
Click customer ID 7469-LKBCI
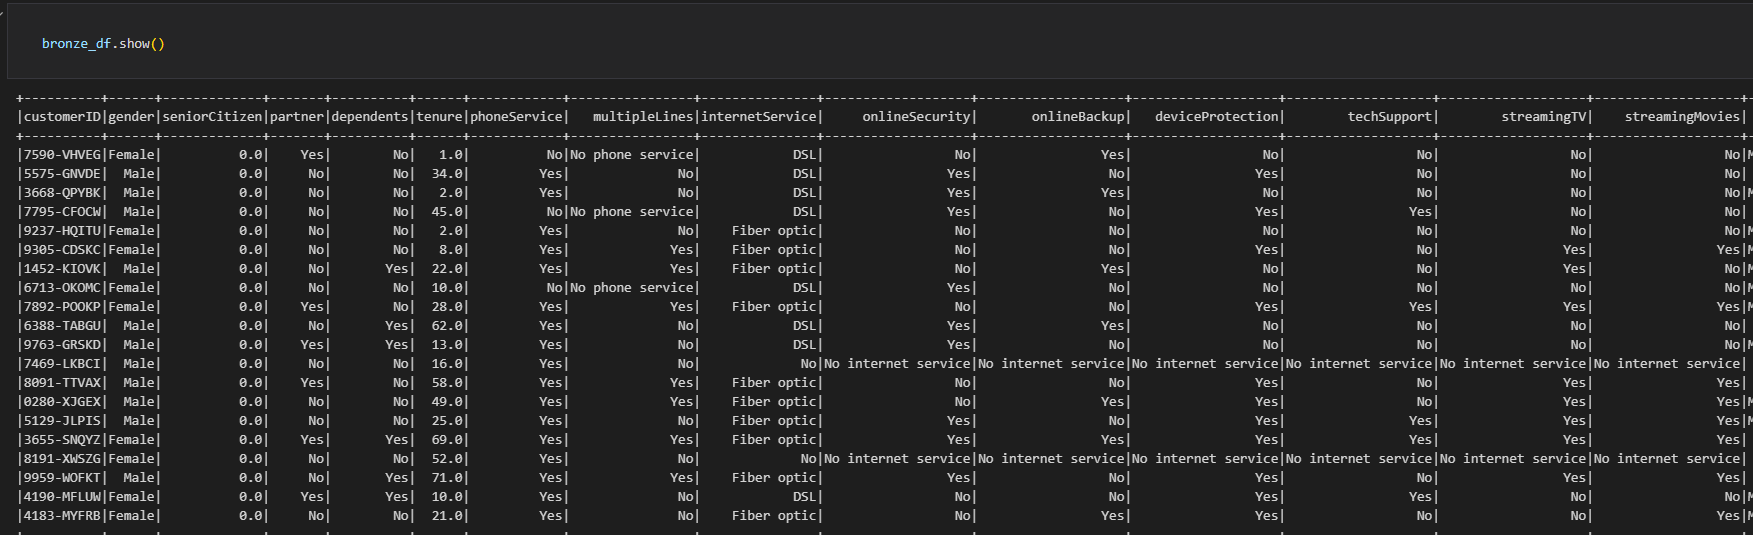point(63,364)
